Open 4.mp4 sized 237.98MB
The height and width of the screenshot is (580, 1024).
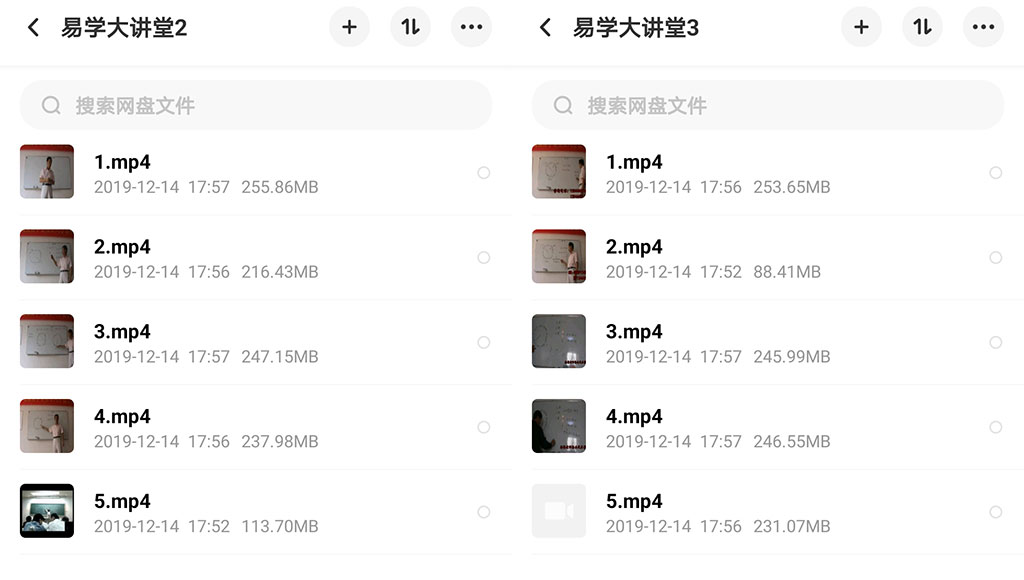tap(256, 427)
